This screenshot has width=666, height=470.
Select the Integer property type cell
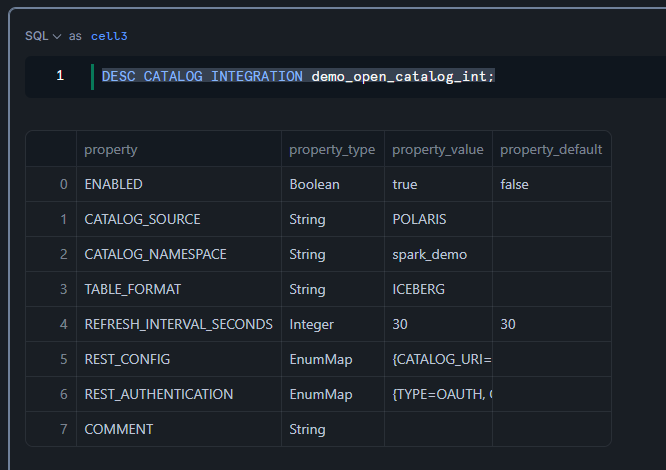(333, 324)
